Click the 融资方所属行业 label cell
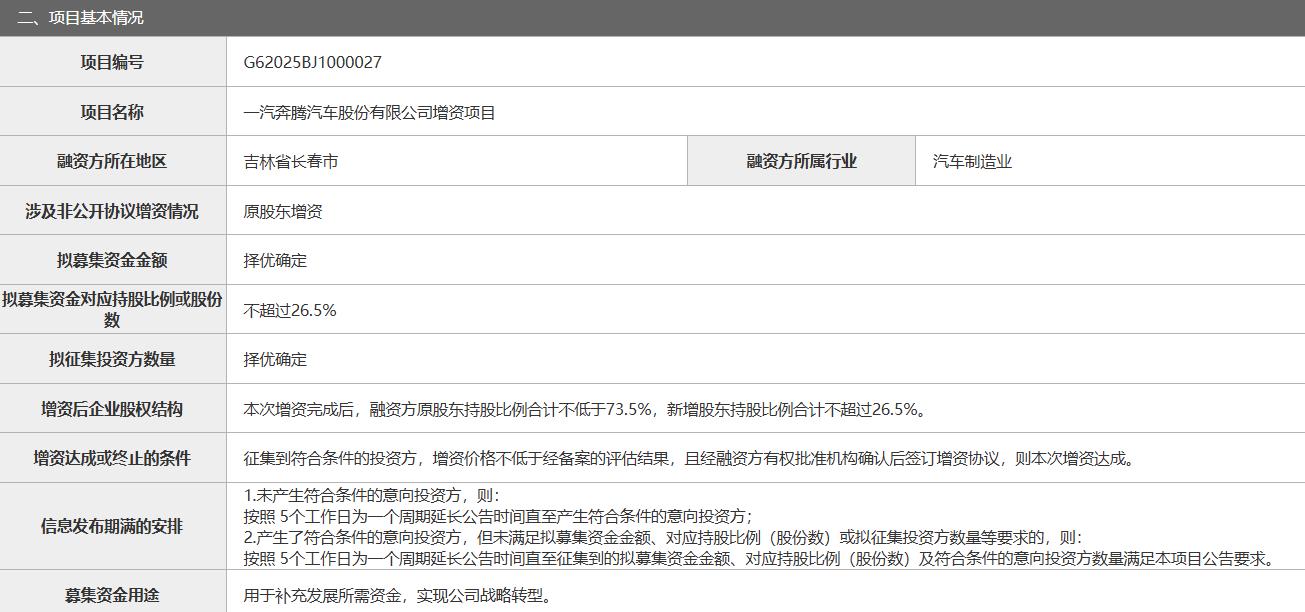 pos(801,161)
